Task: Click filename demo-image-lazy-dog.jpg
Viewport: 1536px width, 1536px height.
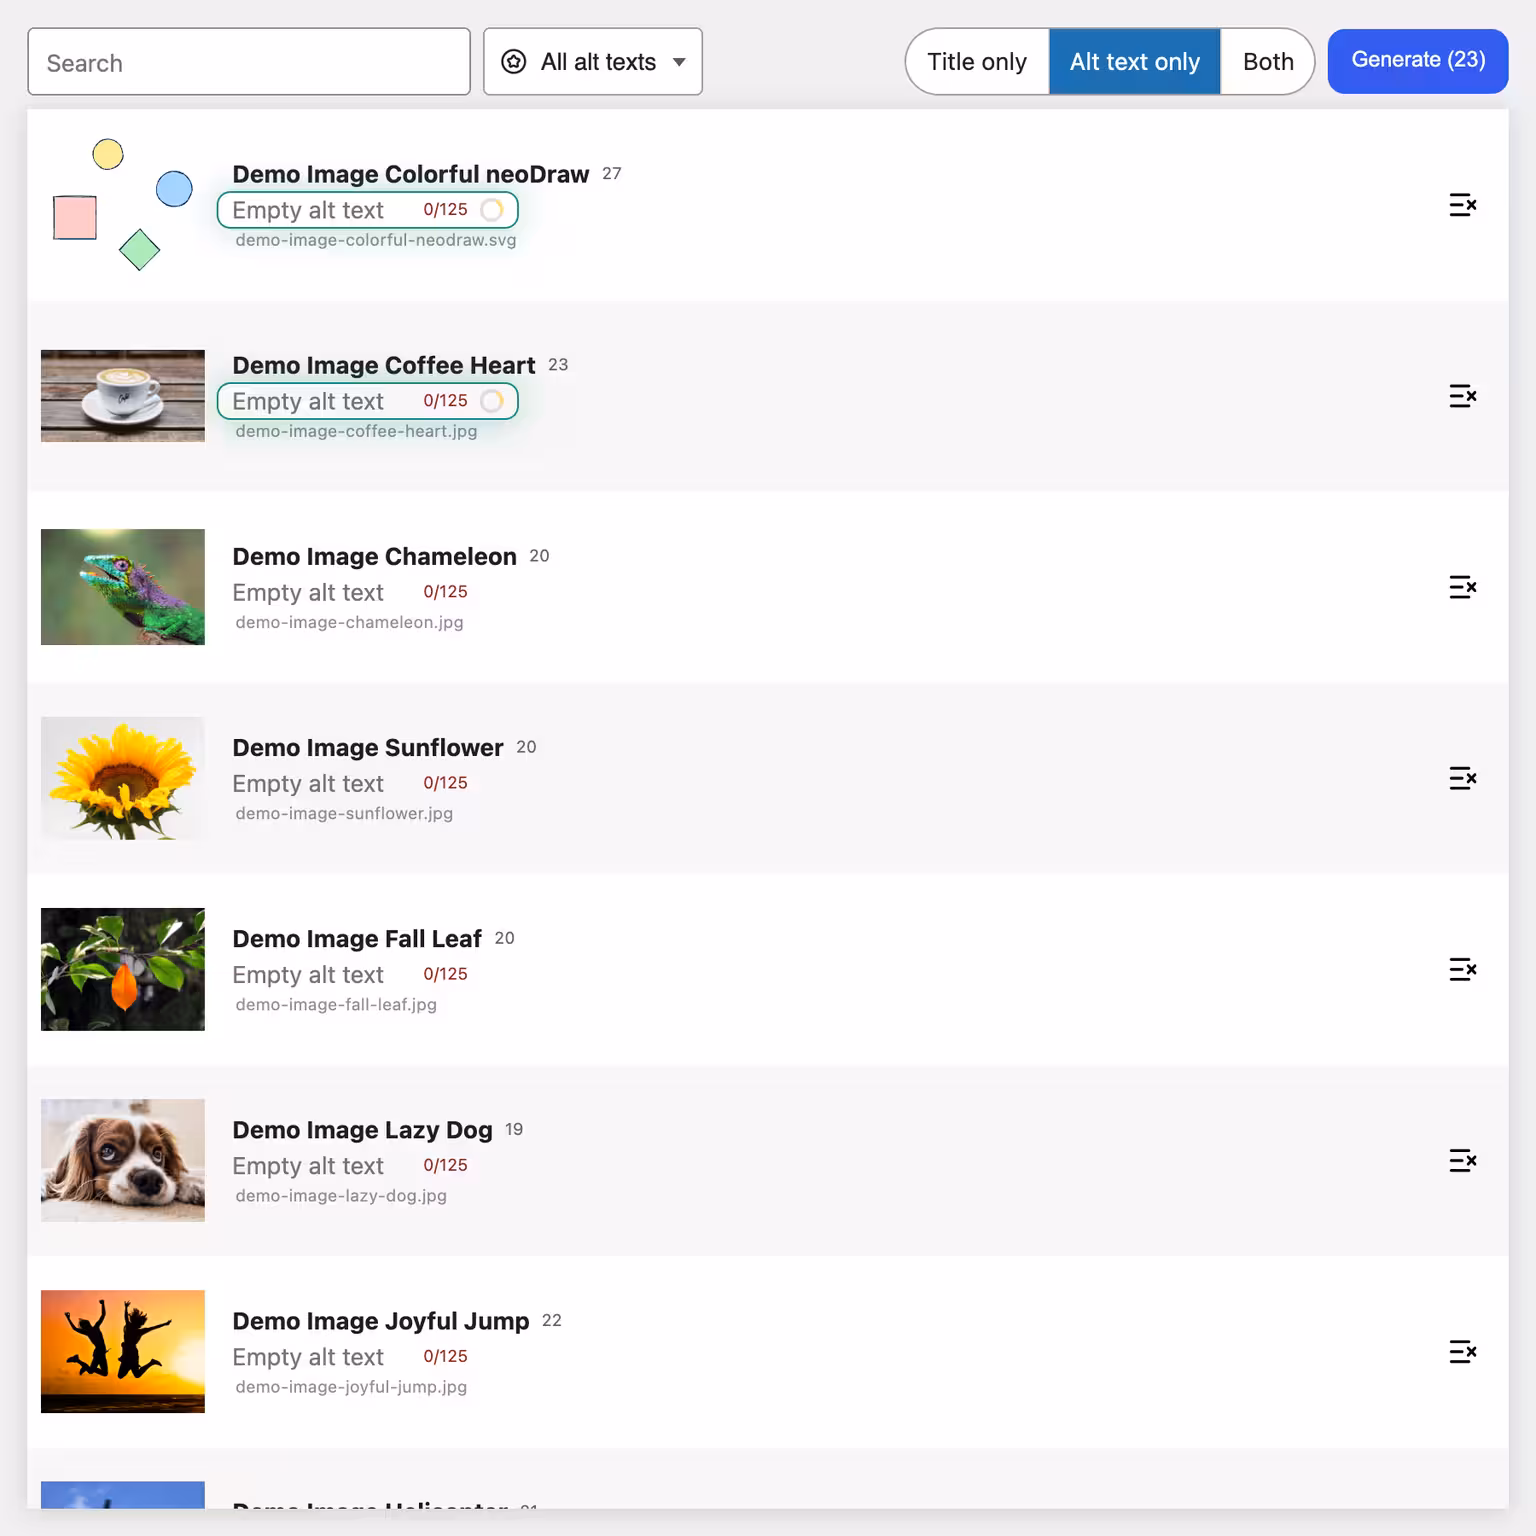Action: (341, 1195)
